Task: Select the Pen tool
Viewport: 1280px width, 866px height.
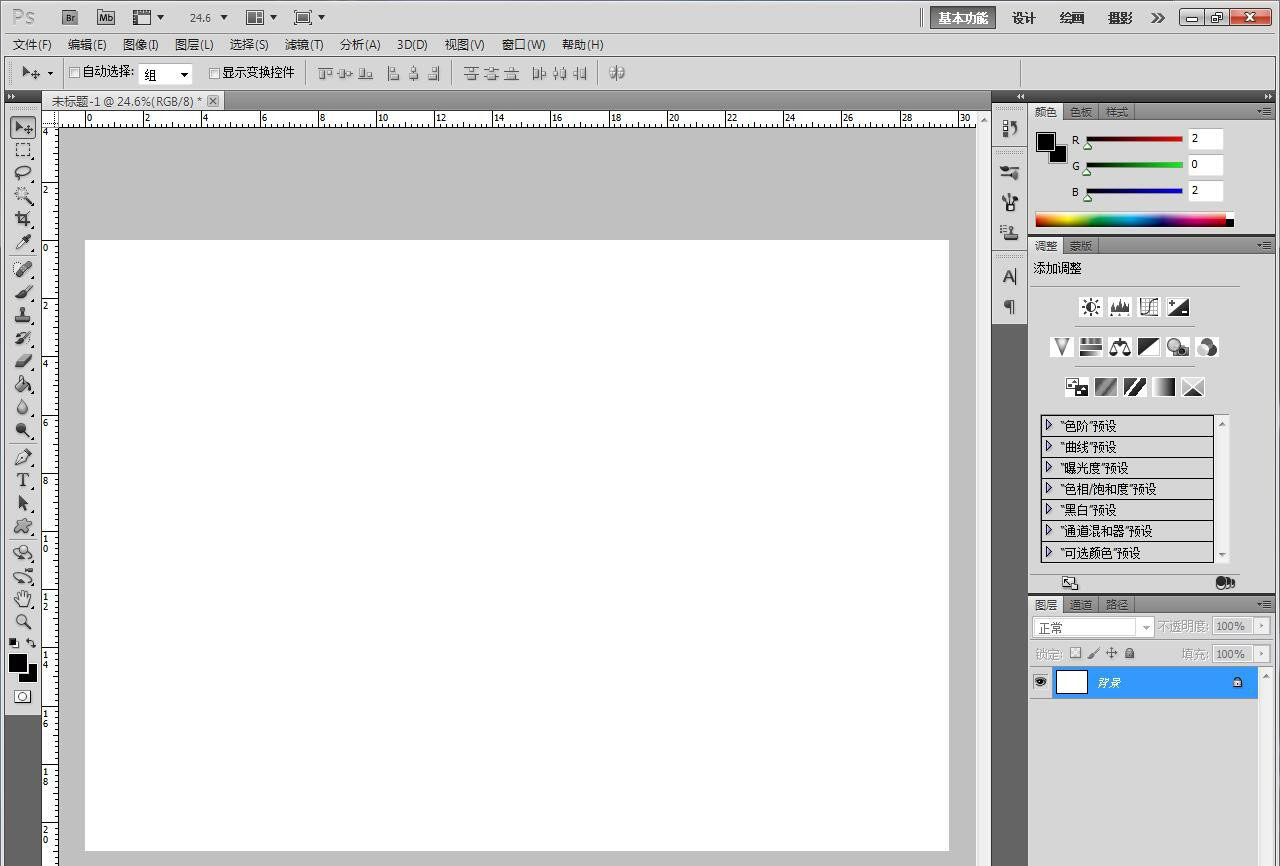Action: coord(23,457)
